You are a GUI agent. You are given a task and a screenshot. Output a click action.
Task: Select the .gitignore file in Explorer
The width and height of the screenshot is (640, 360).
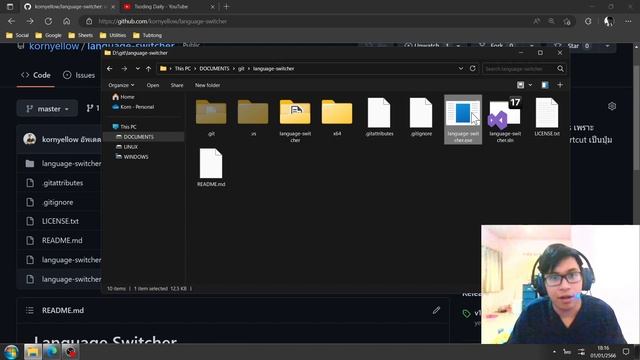pos(421,117)
